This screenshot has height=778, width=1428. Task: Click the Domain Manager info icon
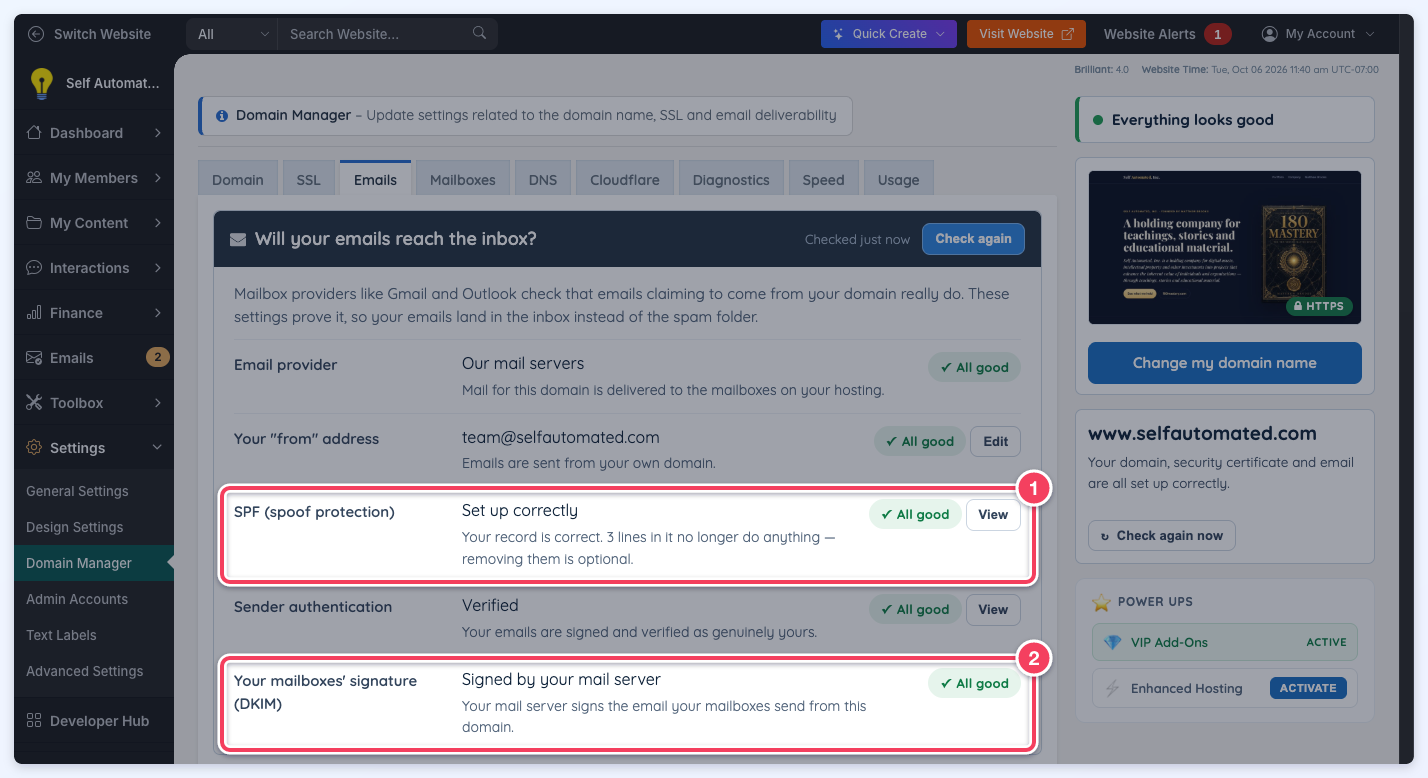pos(221,116)
